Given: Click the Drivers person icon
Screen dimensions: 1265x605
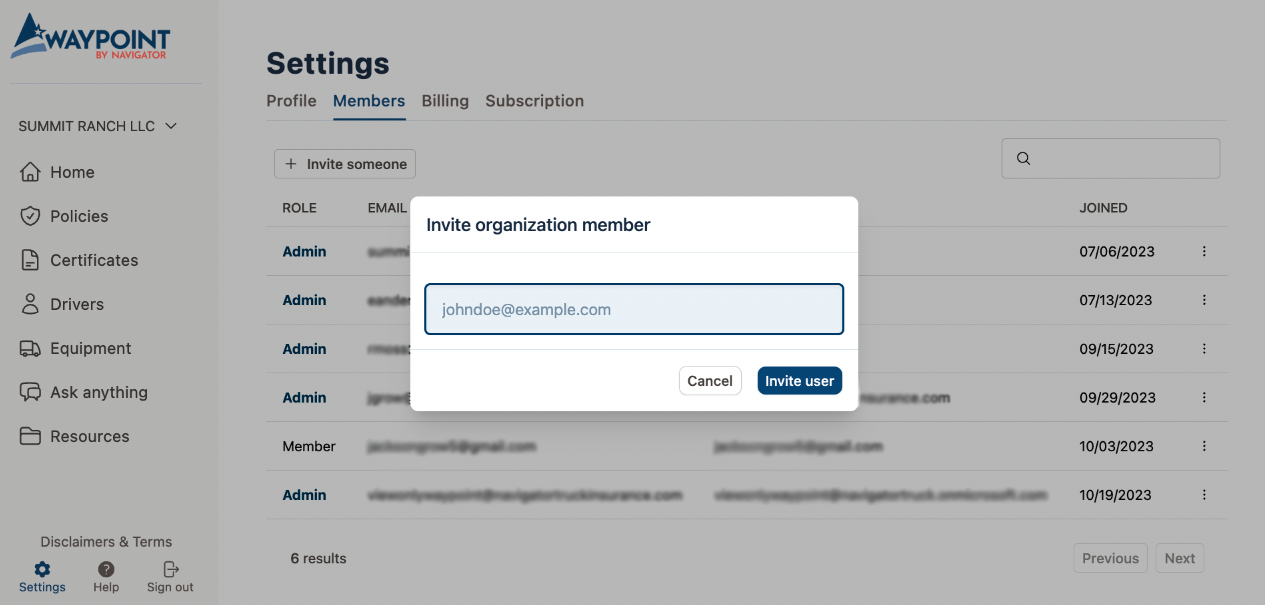Looking at the screenshot, I should click(30, 304).
